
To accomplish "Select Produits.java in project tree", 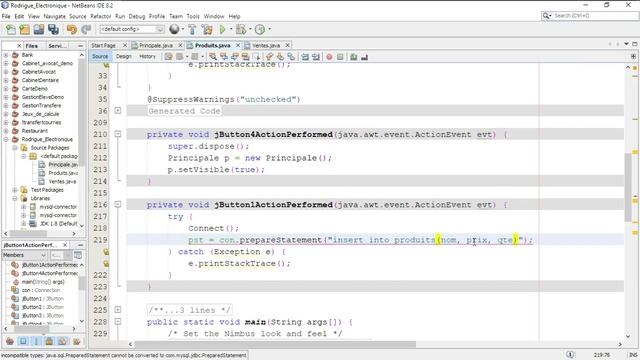I will [x=63, y=173].
